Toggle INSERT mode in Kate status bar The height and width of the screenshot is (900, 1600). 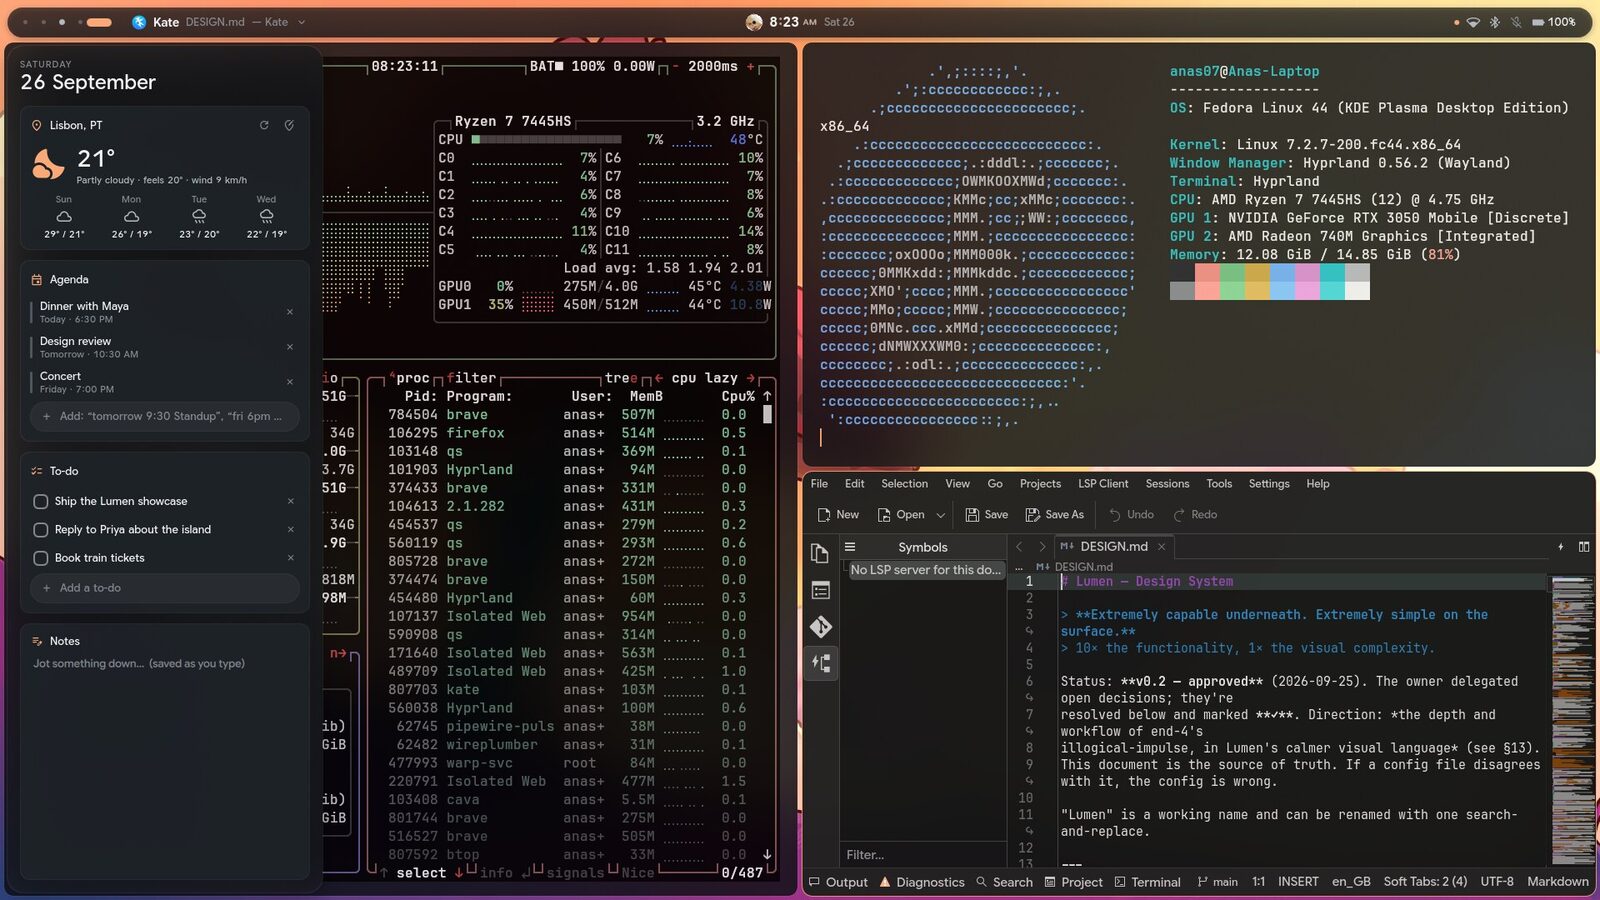[1298, 881]
